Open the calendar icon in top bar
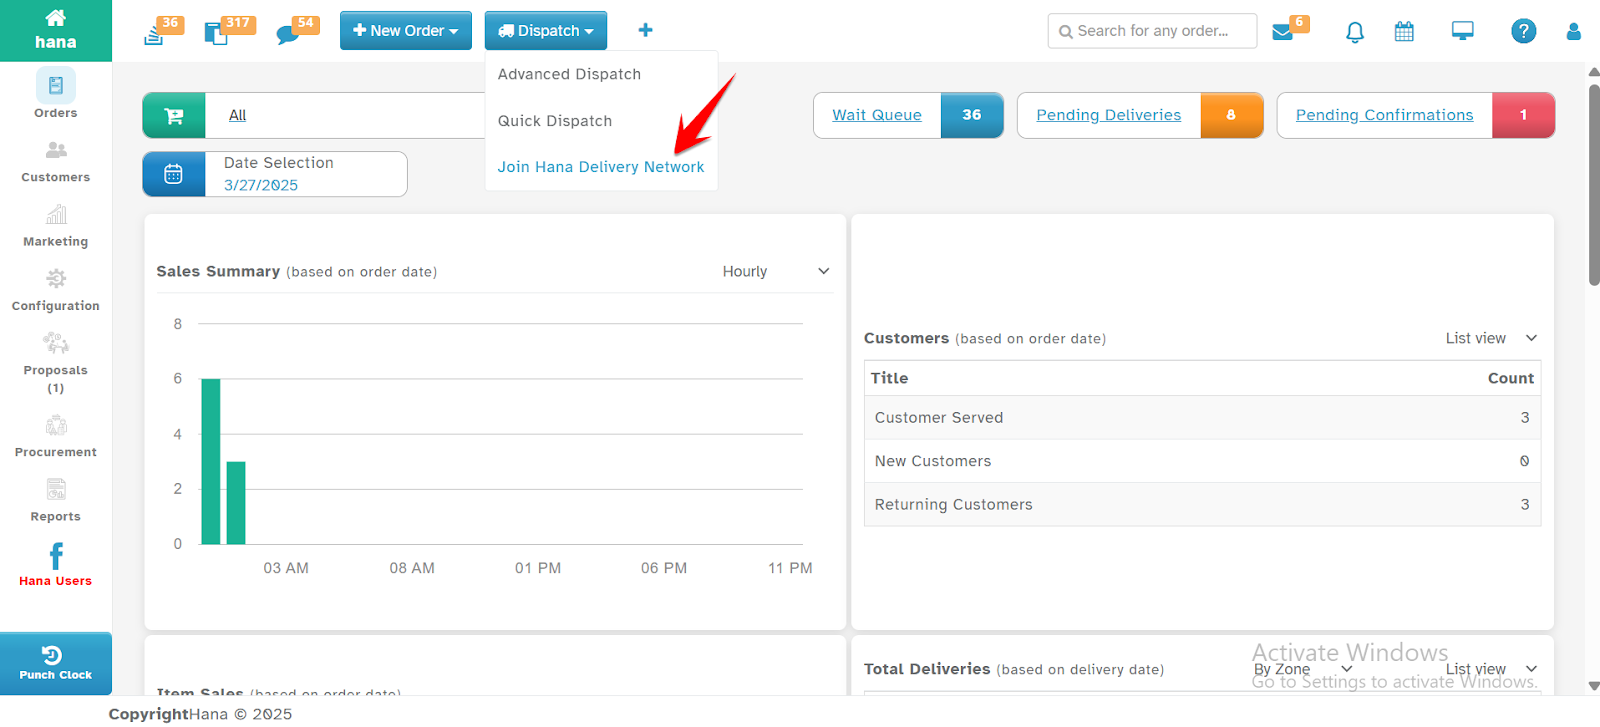The height and width of the screenshot is (727, 1600). [x=1404, y=32]
